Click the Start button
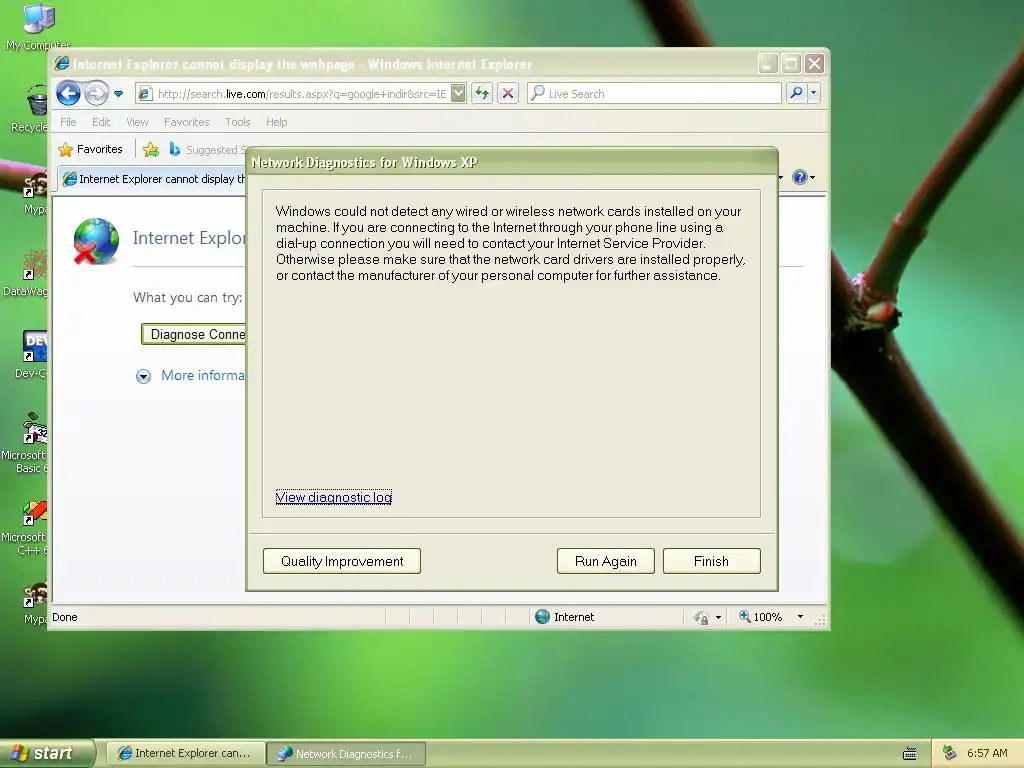Screen dimensions: 1024x768 (x=47, y=753)
